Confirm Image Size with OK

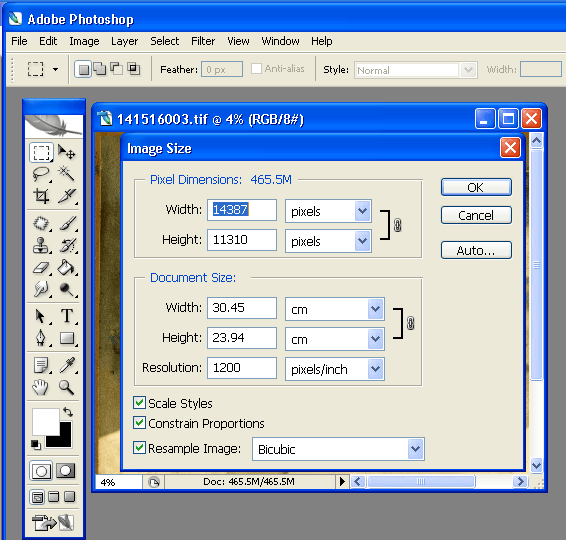pos(476,187)
